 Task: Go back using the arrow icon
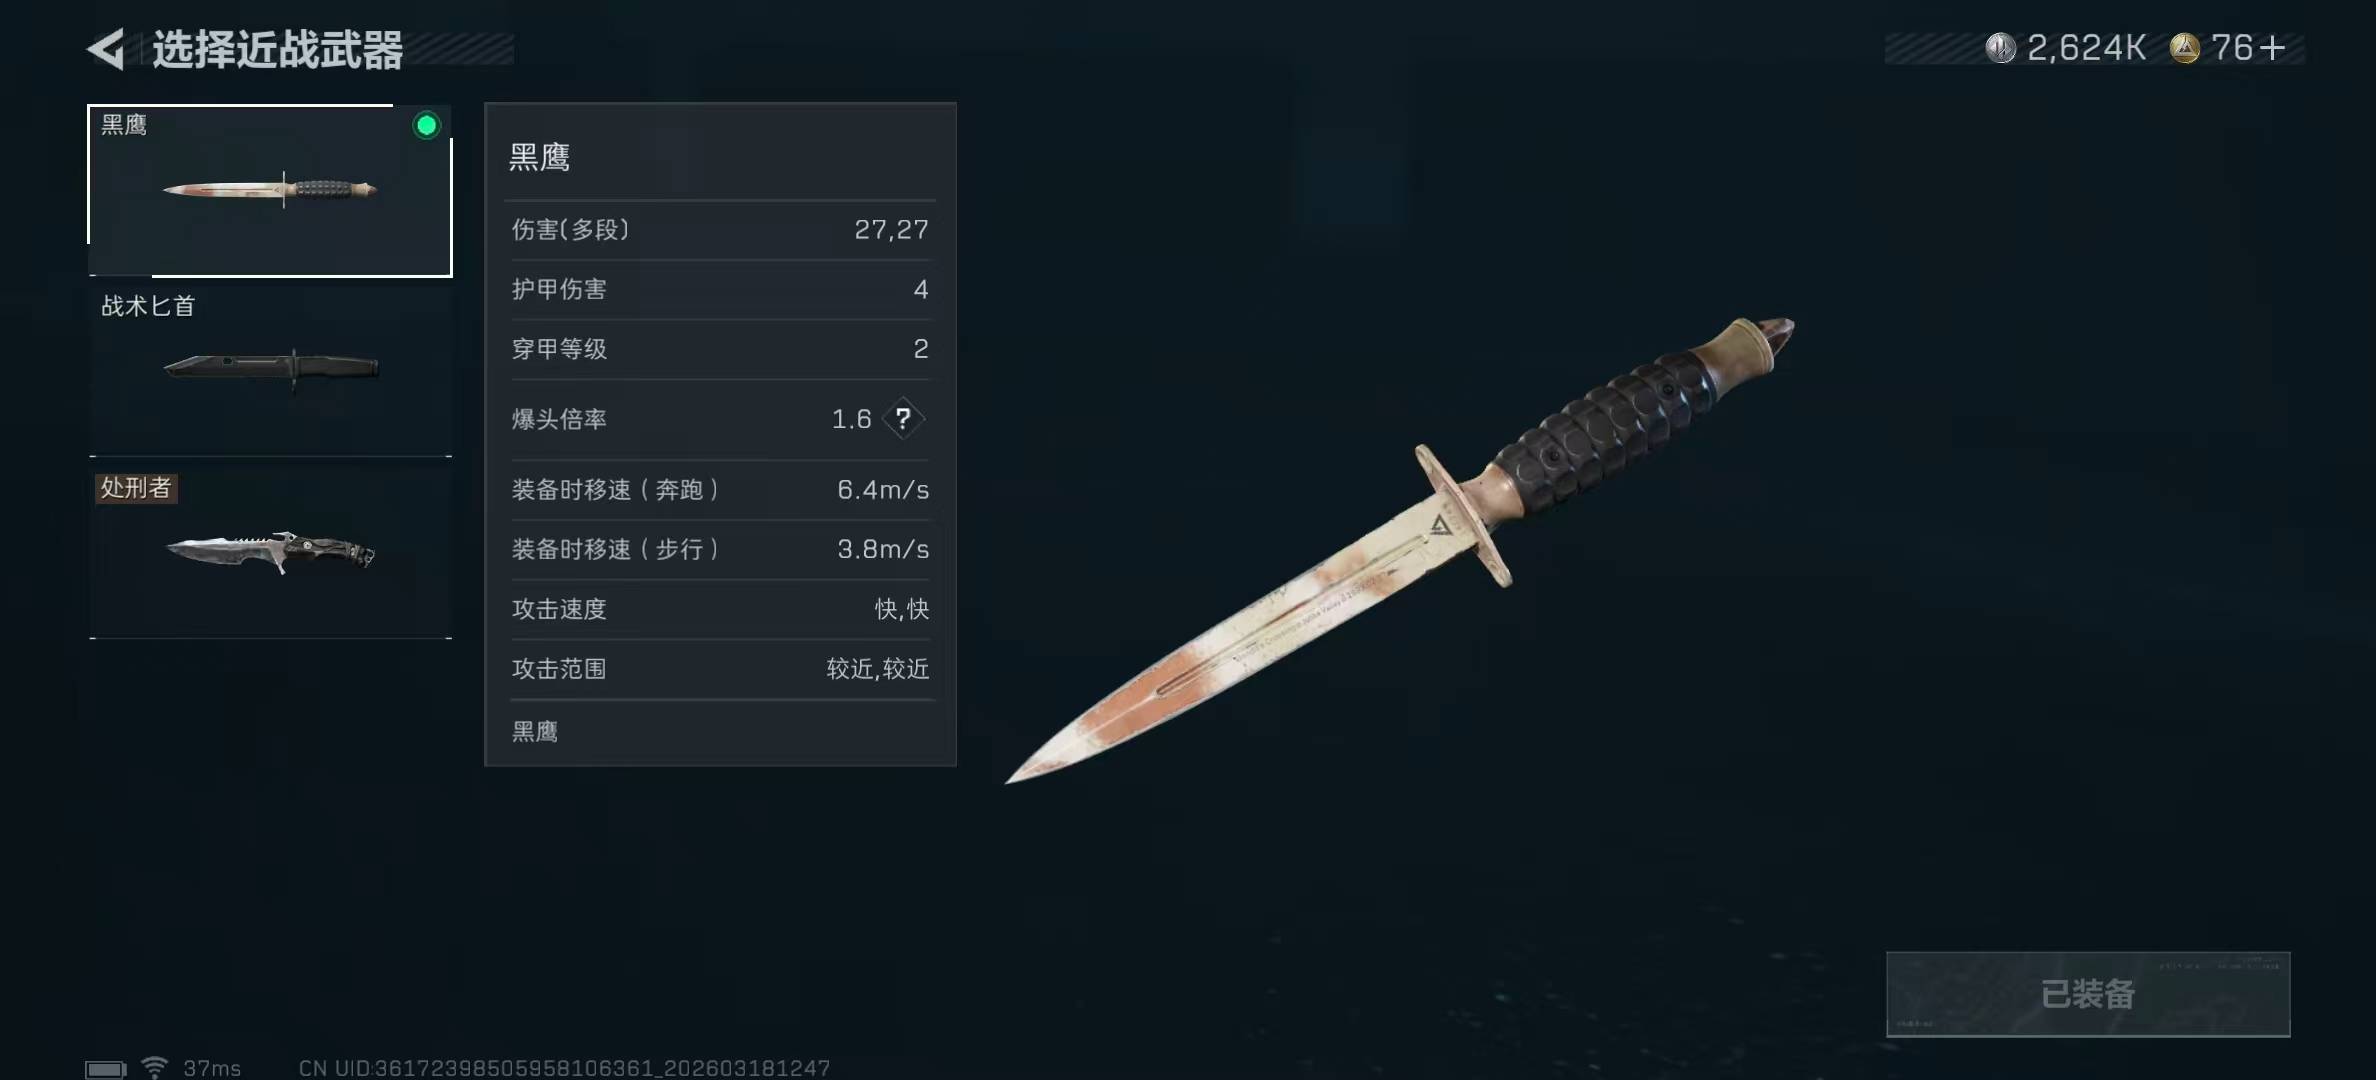click(106, 49)
